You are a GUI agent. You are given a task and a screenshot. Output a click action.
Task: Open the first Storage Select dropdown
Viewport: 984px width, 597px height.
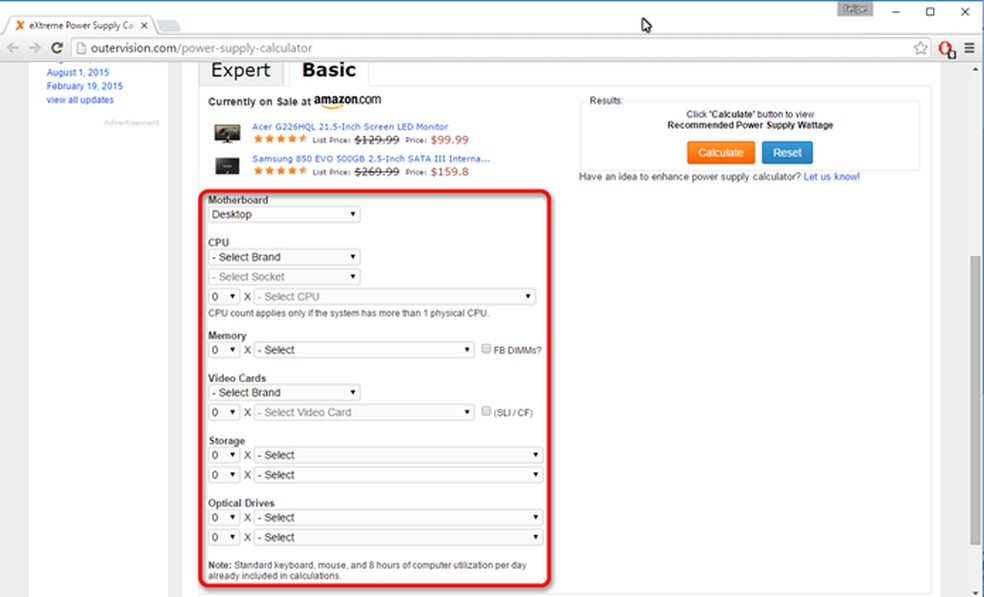point(398,455)
